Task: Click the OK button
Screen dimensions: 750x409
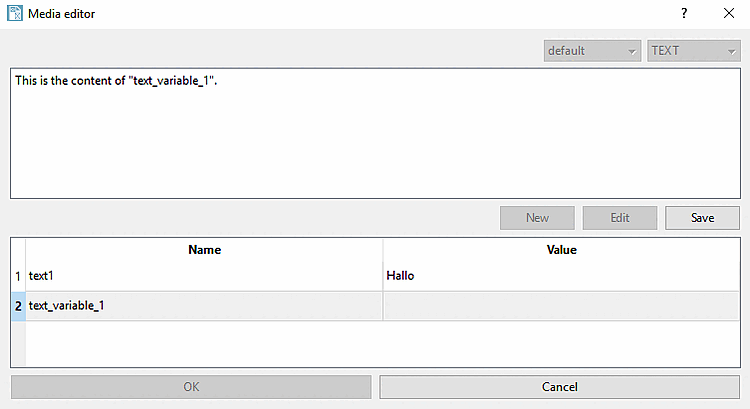Action: click(x=191, y=387)
